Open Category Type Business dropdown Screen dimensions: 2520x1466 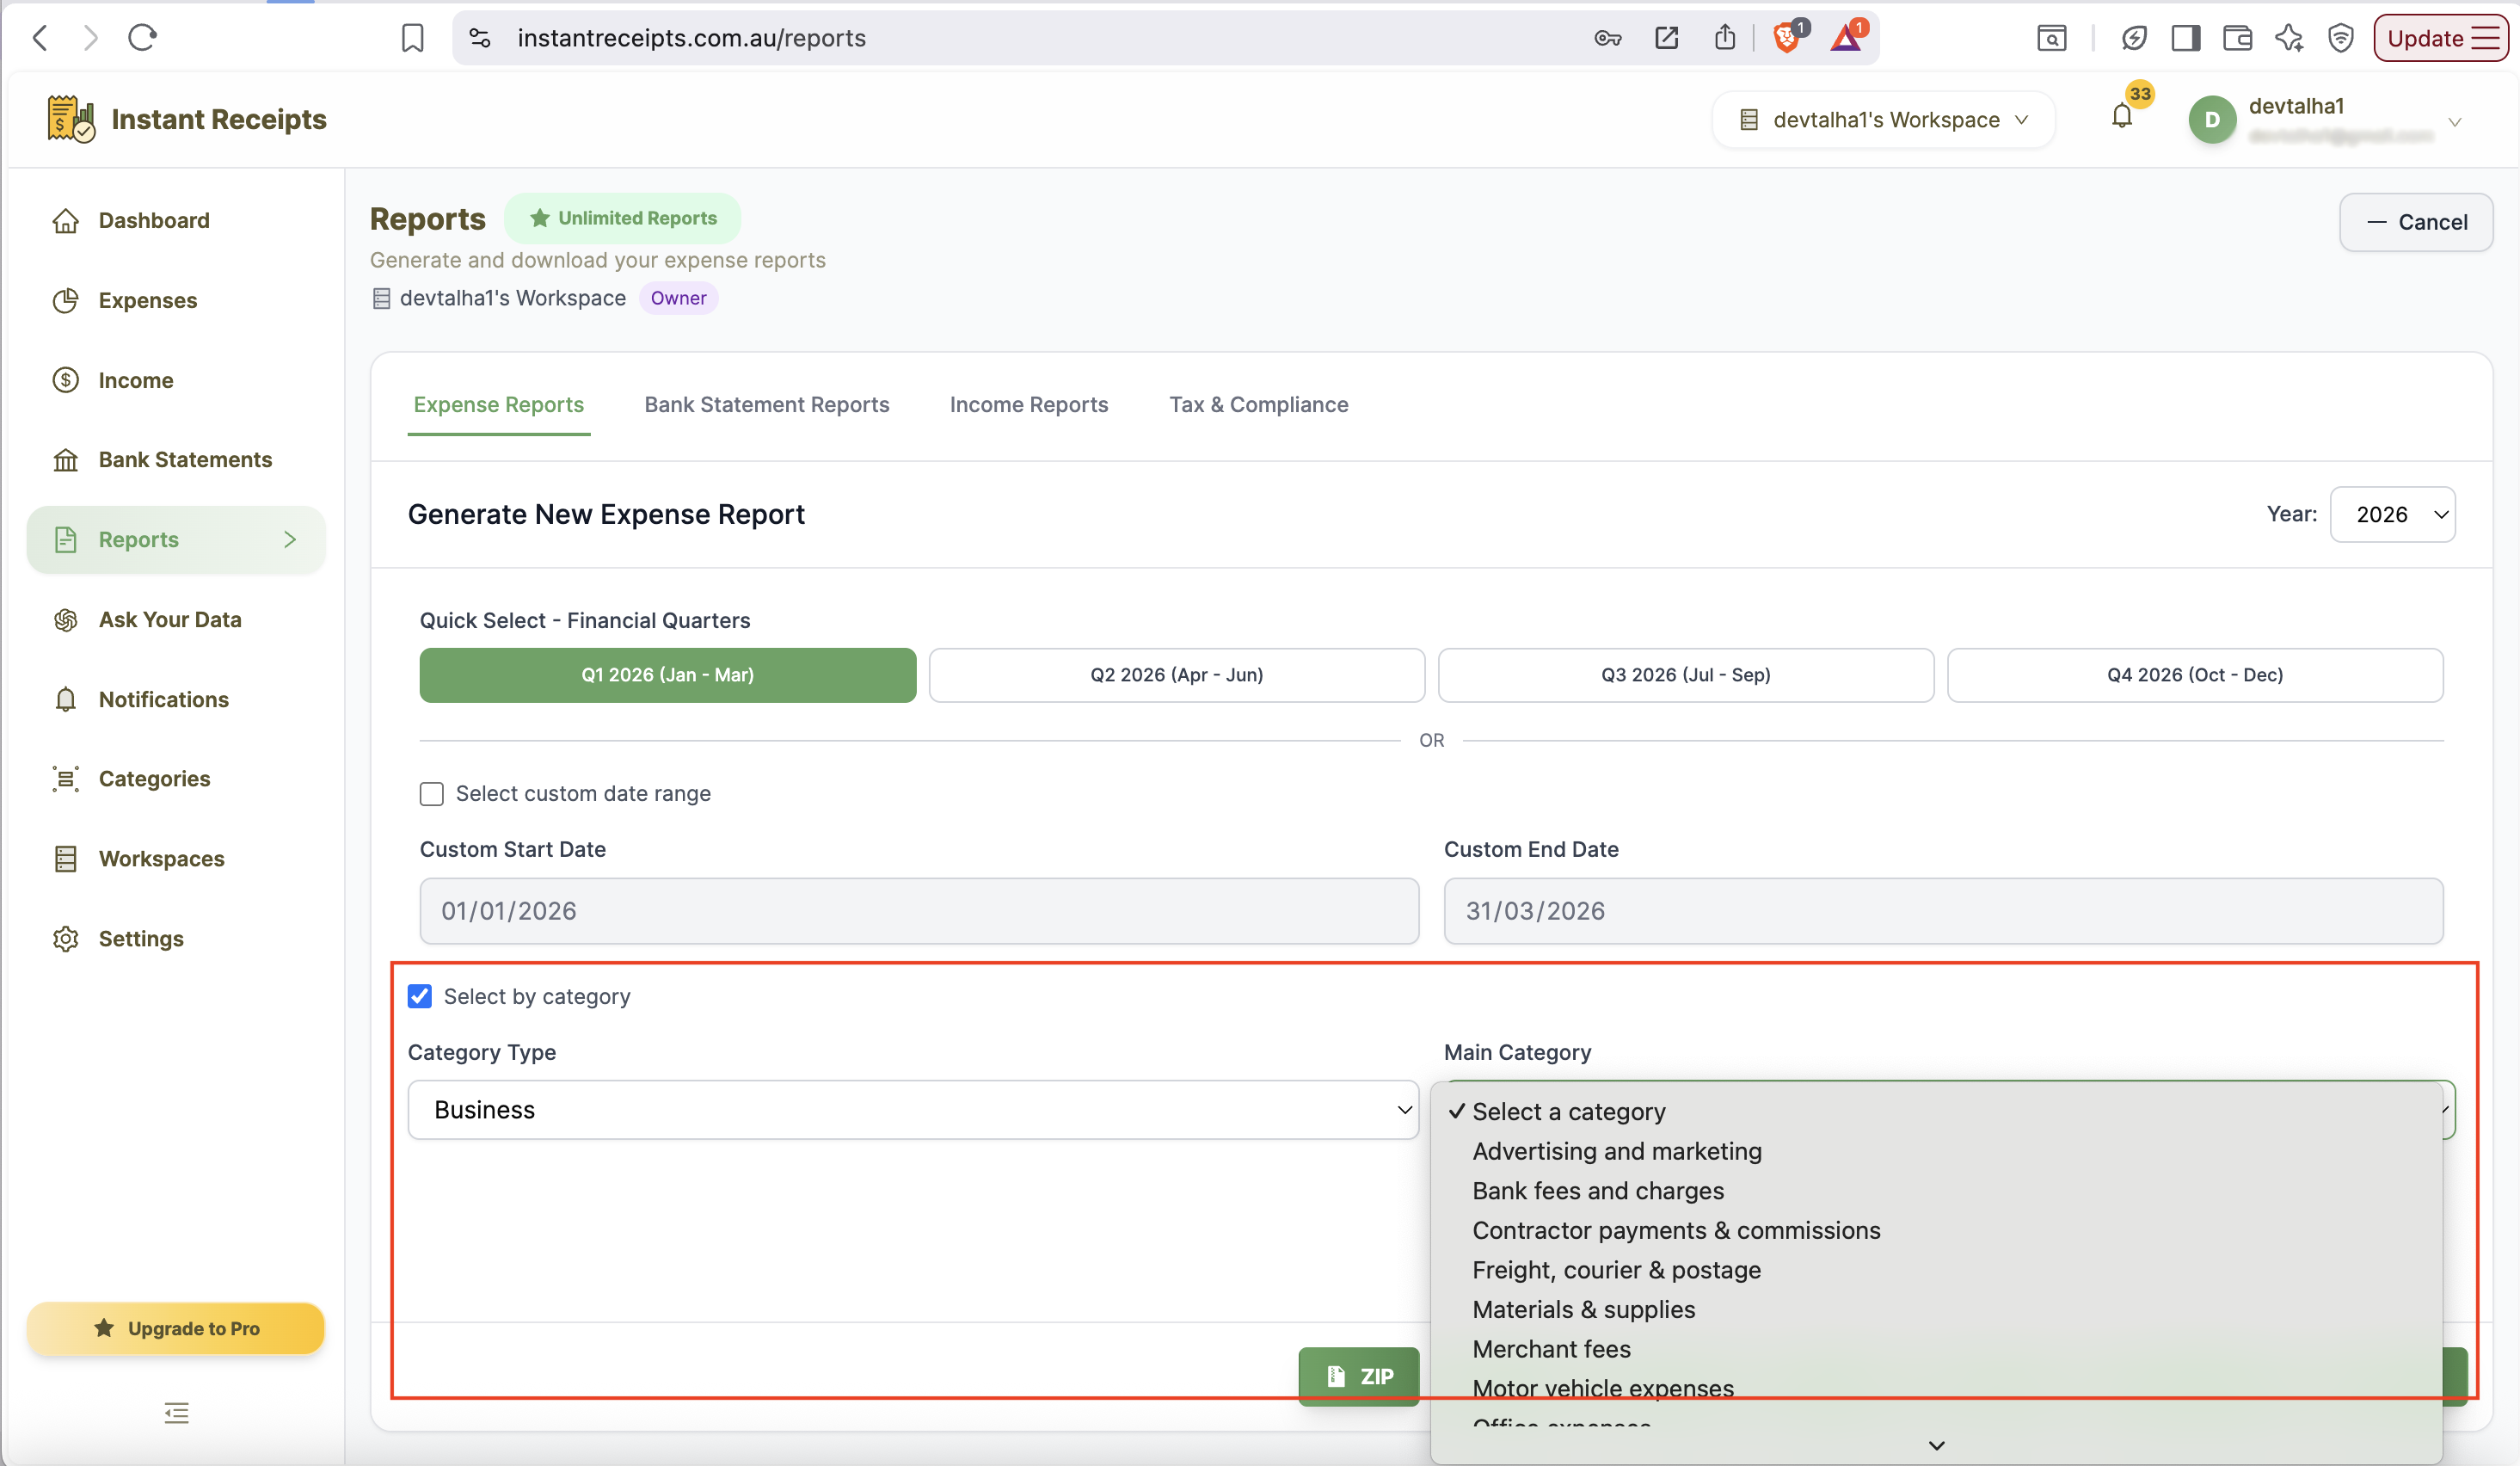pyautogui.click(x=913, y=1110)
